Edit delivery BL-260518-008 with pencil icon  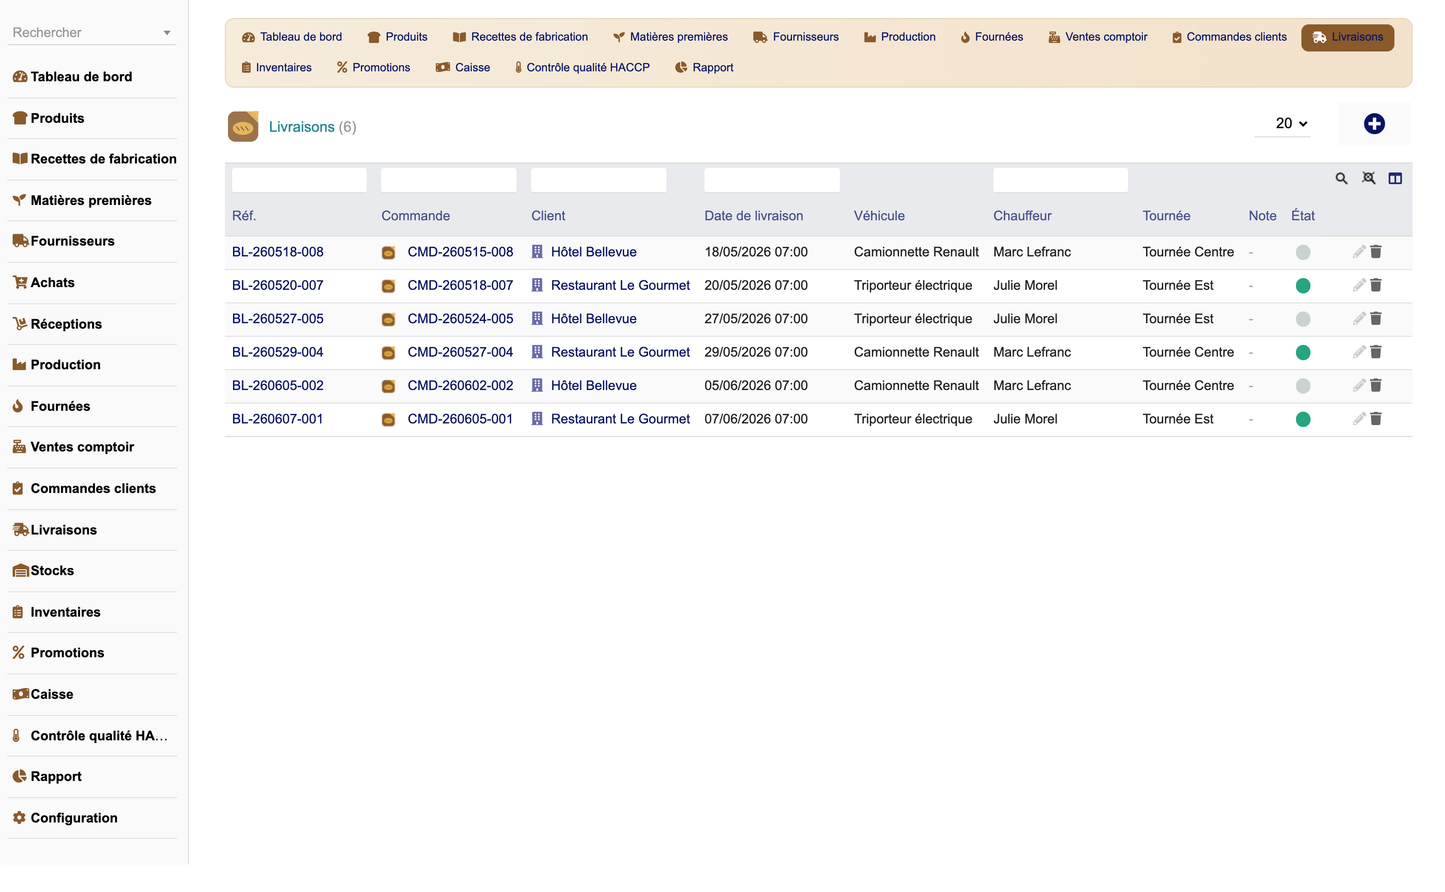click(1359, 252)
